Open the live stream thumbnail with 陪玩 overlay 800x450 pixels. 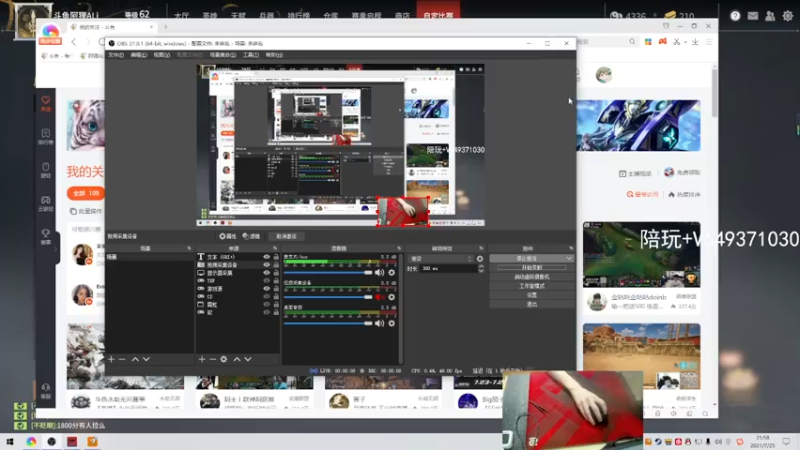[x=641, y=255]
